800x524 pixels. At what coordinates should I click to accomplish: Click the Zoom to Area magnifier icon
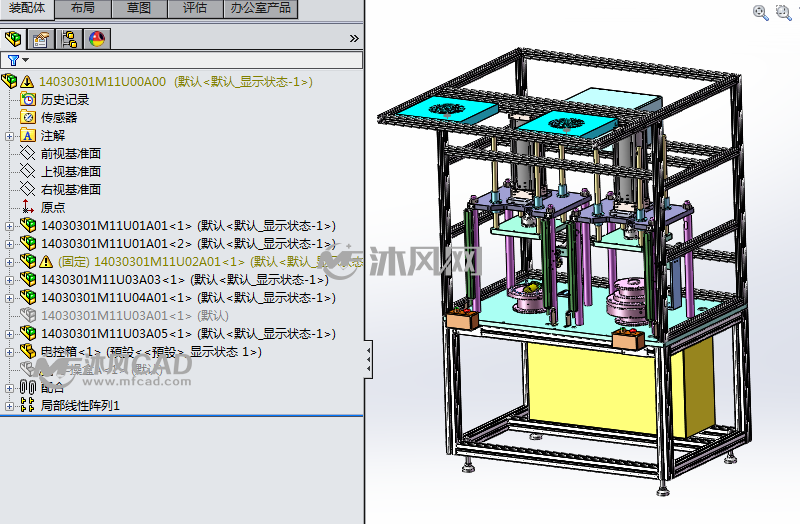click(x=783, y=13)
